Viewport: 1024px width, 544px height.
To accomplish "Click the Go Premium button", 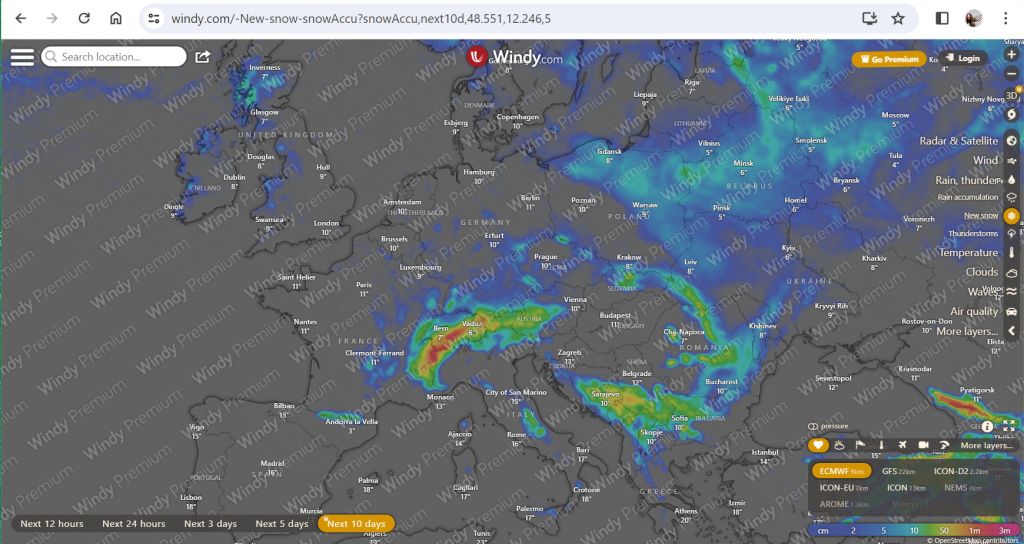I will [x=889, y=59].
